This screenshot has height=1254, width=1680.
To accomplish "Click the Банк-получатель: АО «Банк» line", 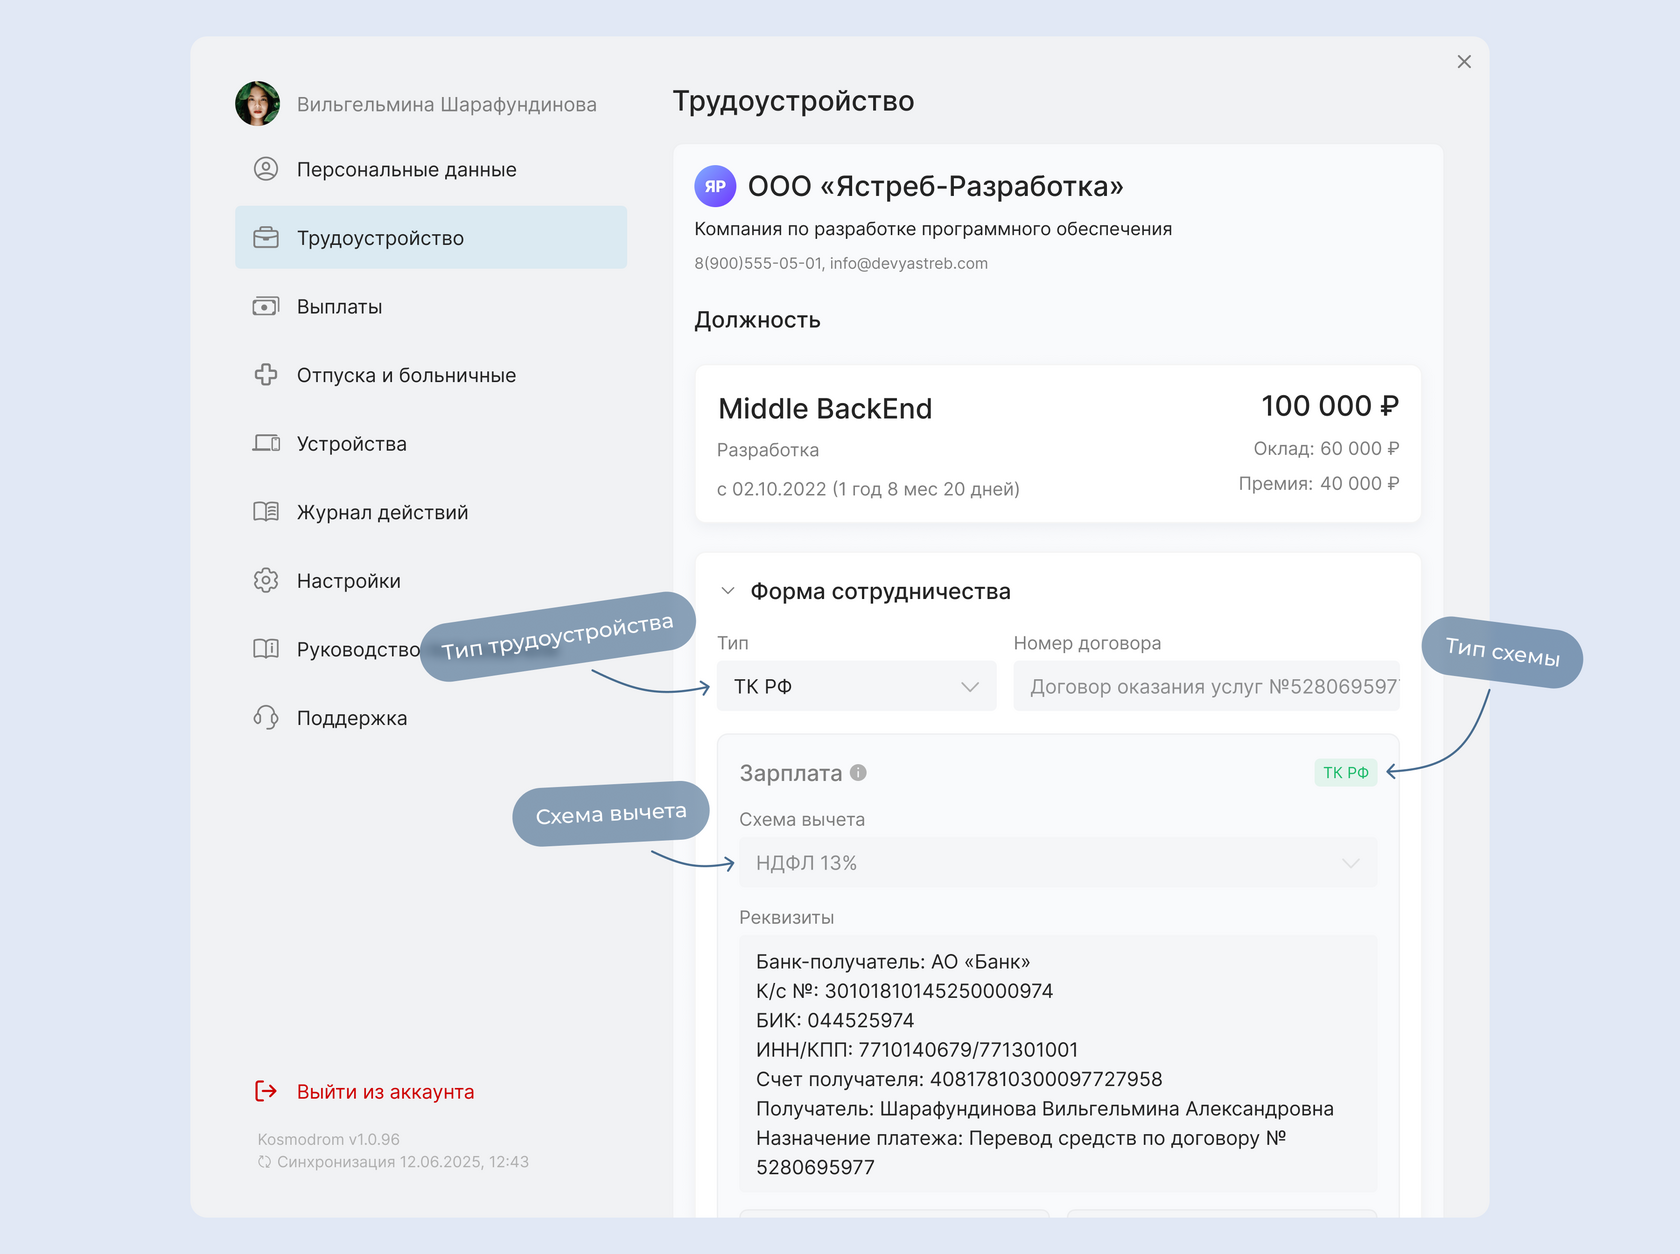I will point(893,961).
